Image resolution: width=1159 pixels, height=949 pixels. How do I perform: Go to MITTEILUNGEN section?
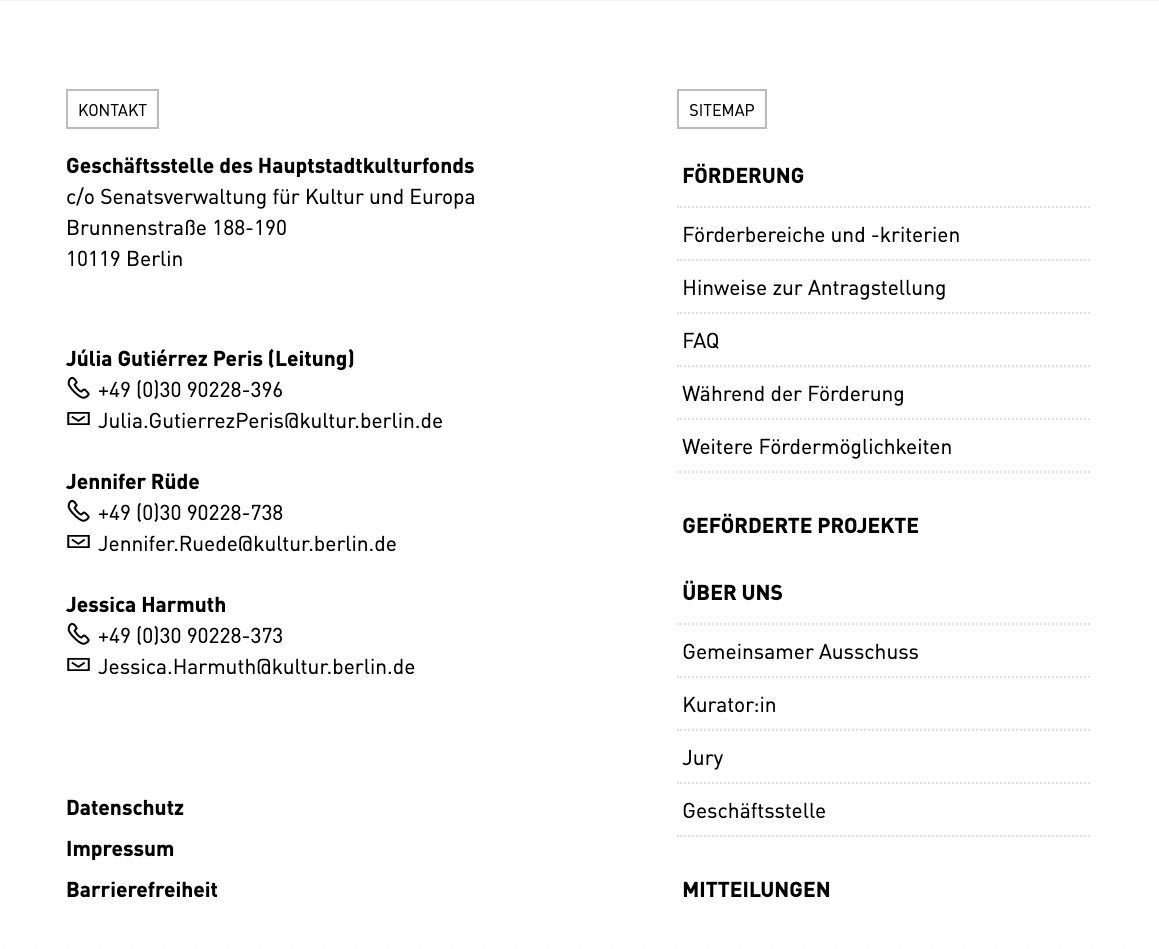[756, 890]
